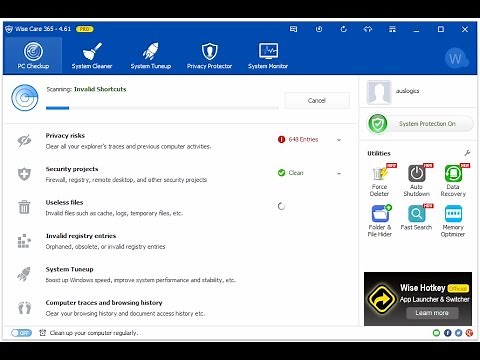Screen dimensions: 480x360
Task: Click Learn more in Wise Hotkey ad
Action: tap(432, 313)
